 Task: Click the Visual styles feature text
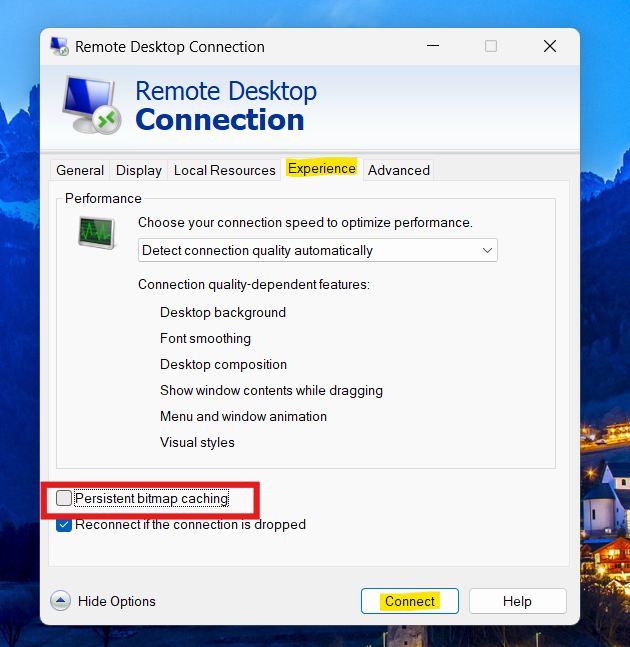(197, 442)
